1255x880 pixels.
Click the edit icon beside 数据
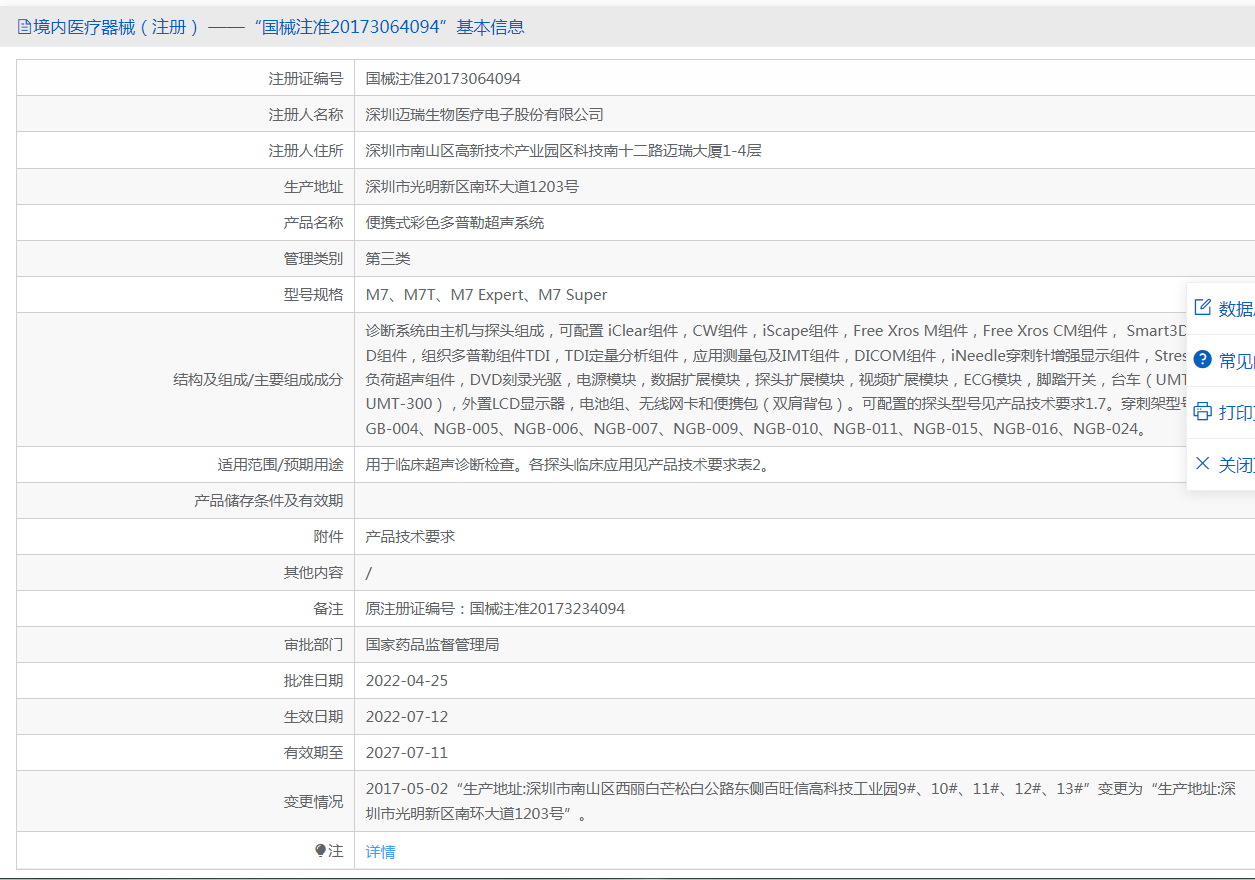coord(1203,308)
